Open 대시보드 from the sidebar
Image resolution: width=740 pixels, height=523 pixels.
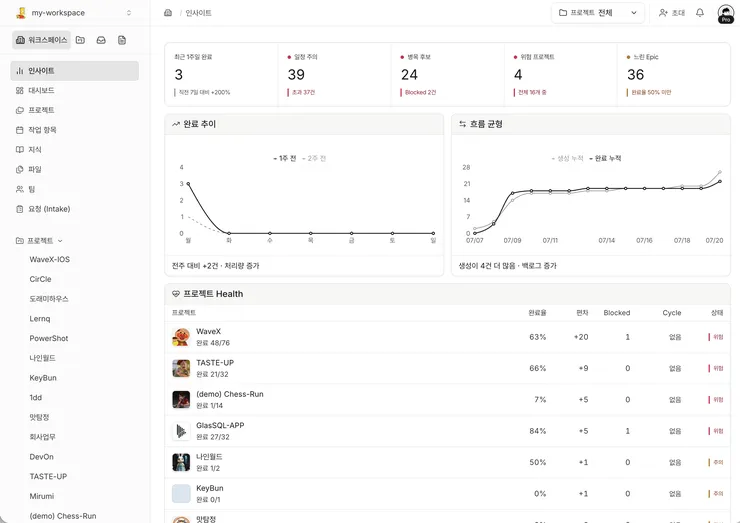click(75, 90)
